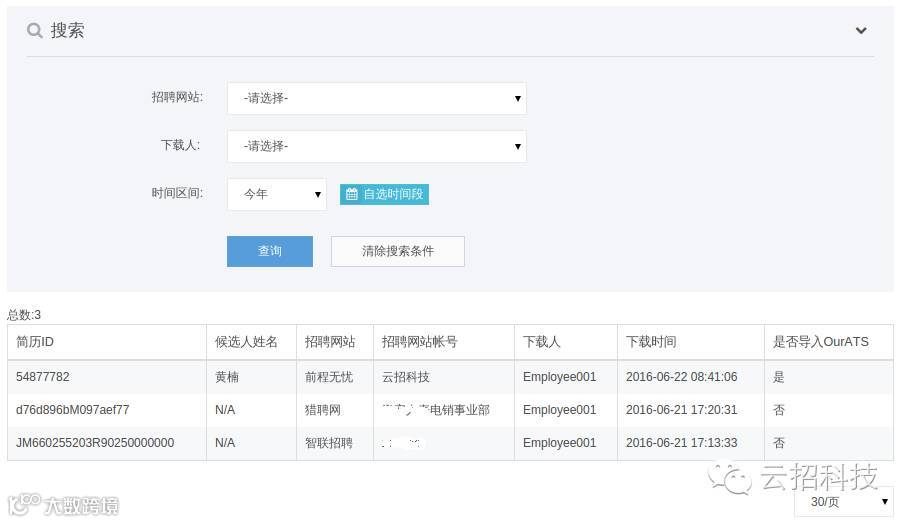
Task: Click the 总数:3 total count text
Action: pos(24,315)
